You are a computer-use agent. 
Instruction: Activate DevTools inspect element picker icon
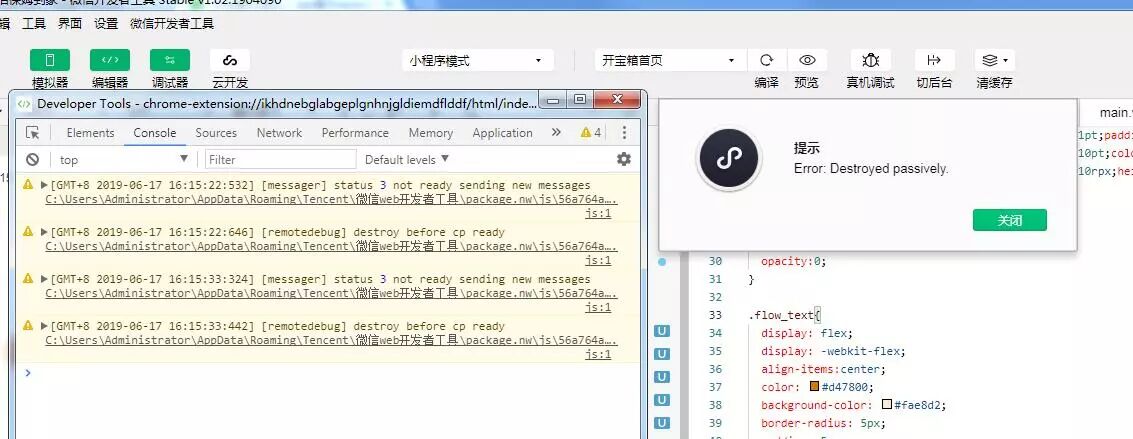pos(33,133)
